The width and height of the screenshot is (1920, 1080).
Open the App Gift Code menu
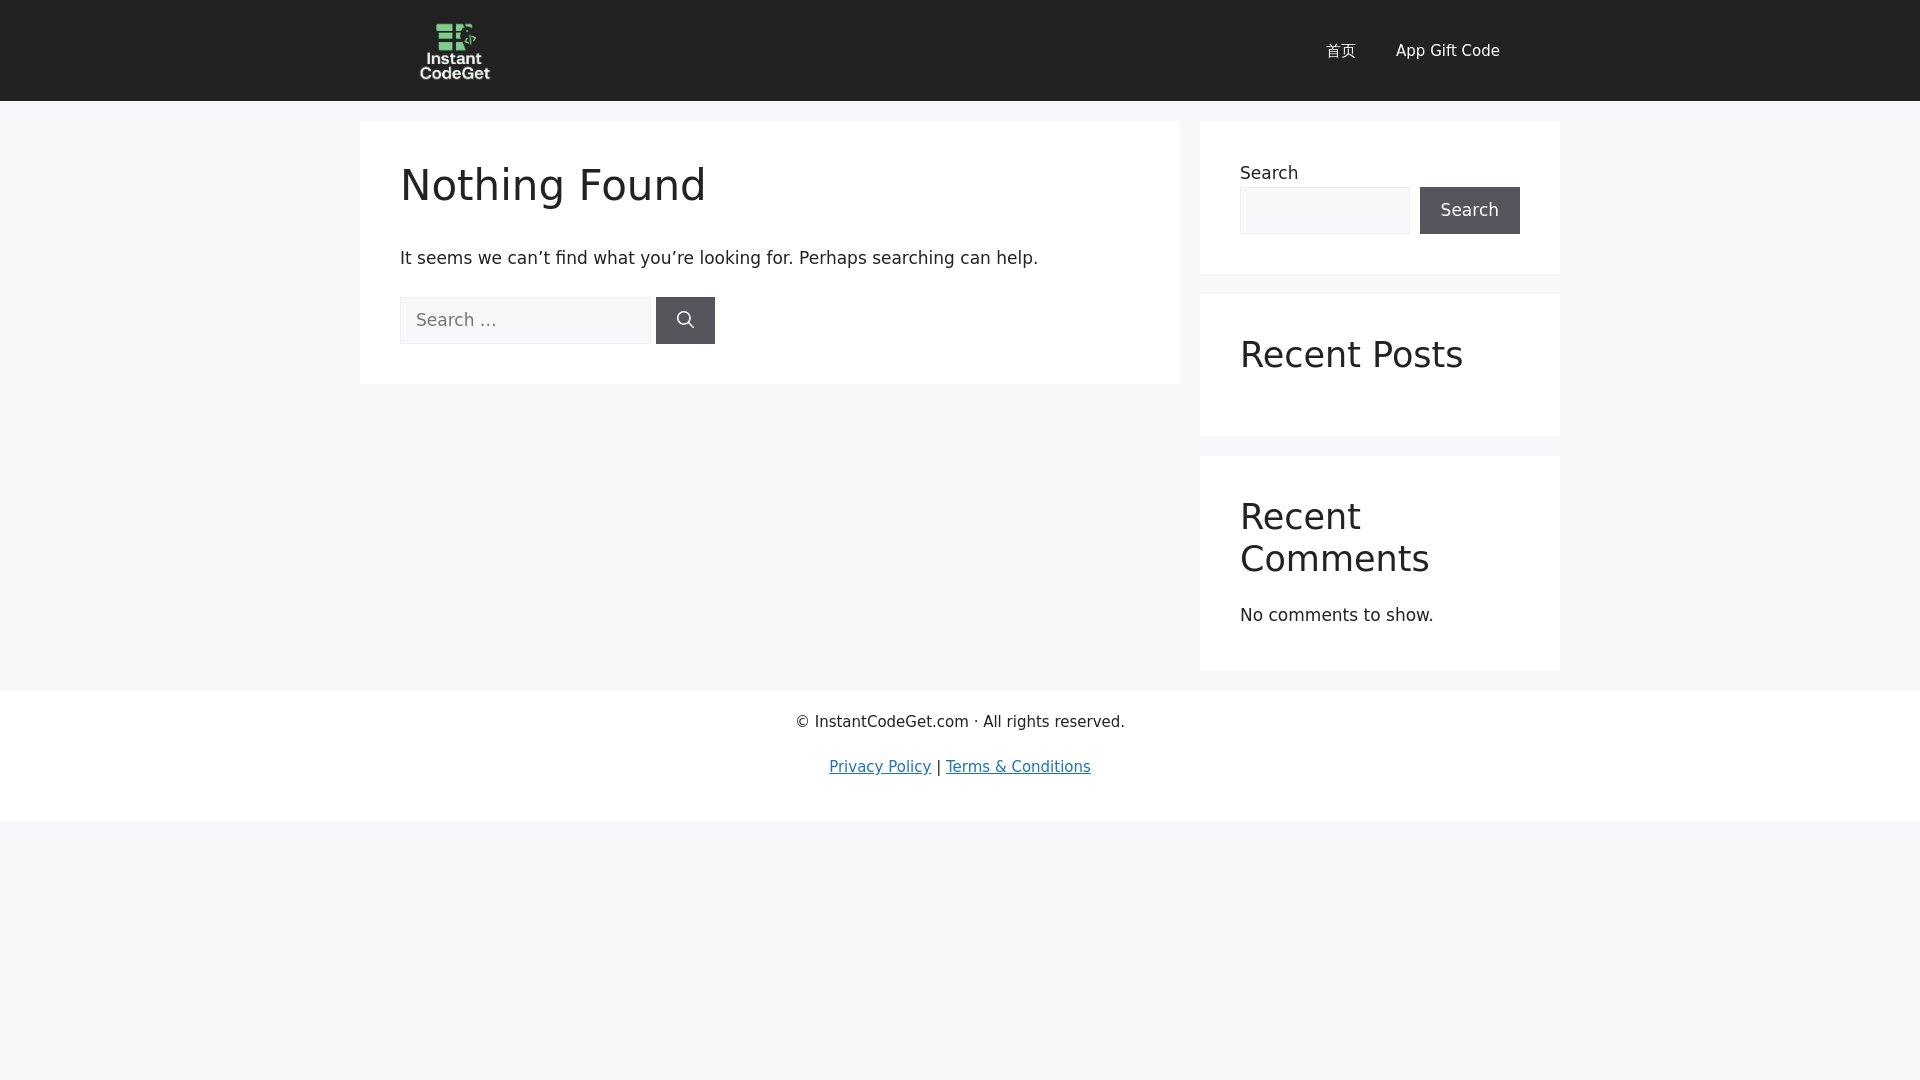point(1447,51)
